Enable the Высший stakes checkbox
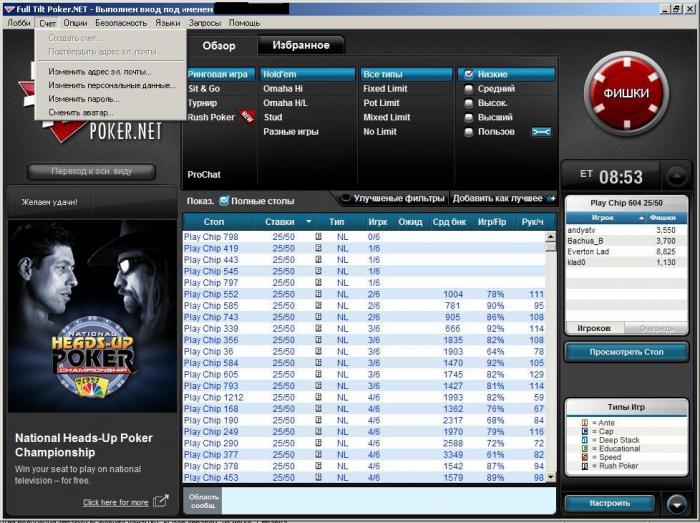The height and width of the screenshot is (523, 700). 468,117
